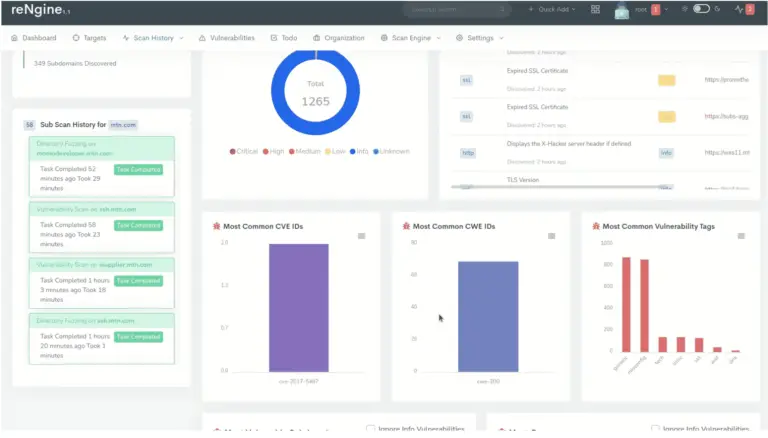768x438 pixels.
Task: Click the red notification badge beside root
Action: [x=655, y=9]
